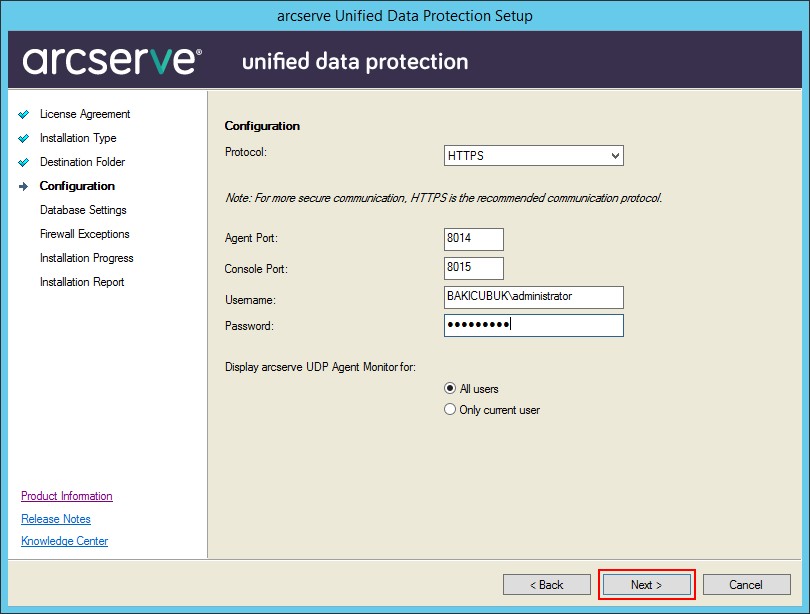Image resolution: width=810 pixels, height=614 pixels.
Task: Open the Product Information link
Action: coord(67,496)
